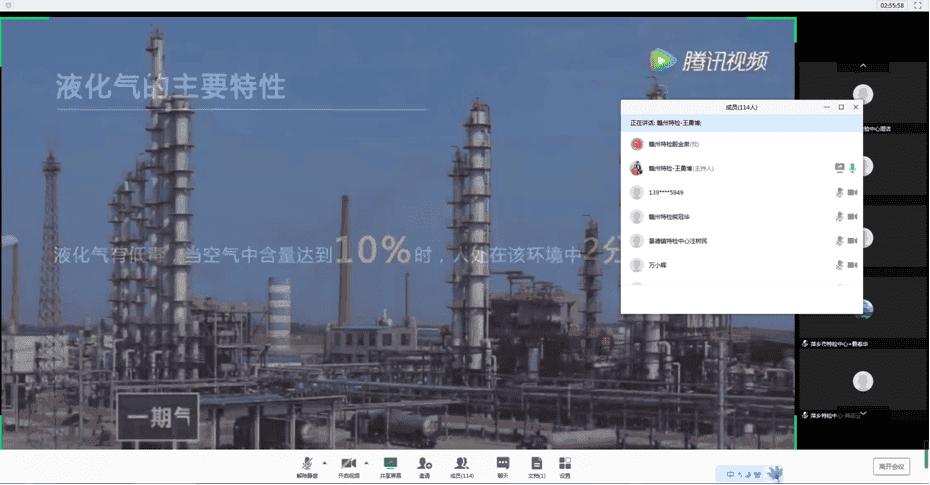Image resolution: width=930 pixels, height=485 pixels.
Task: Select the member row 景德镇特检中心汪树民
Action: [741, 241]
